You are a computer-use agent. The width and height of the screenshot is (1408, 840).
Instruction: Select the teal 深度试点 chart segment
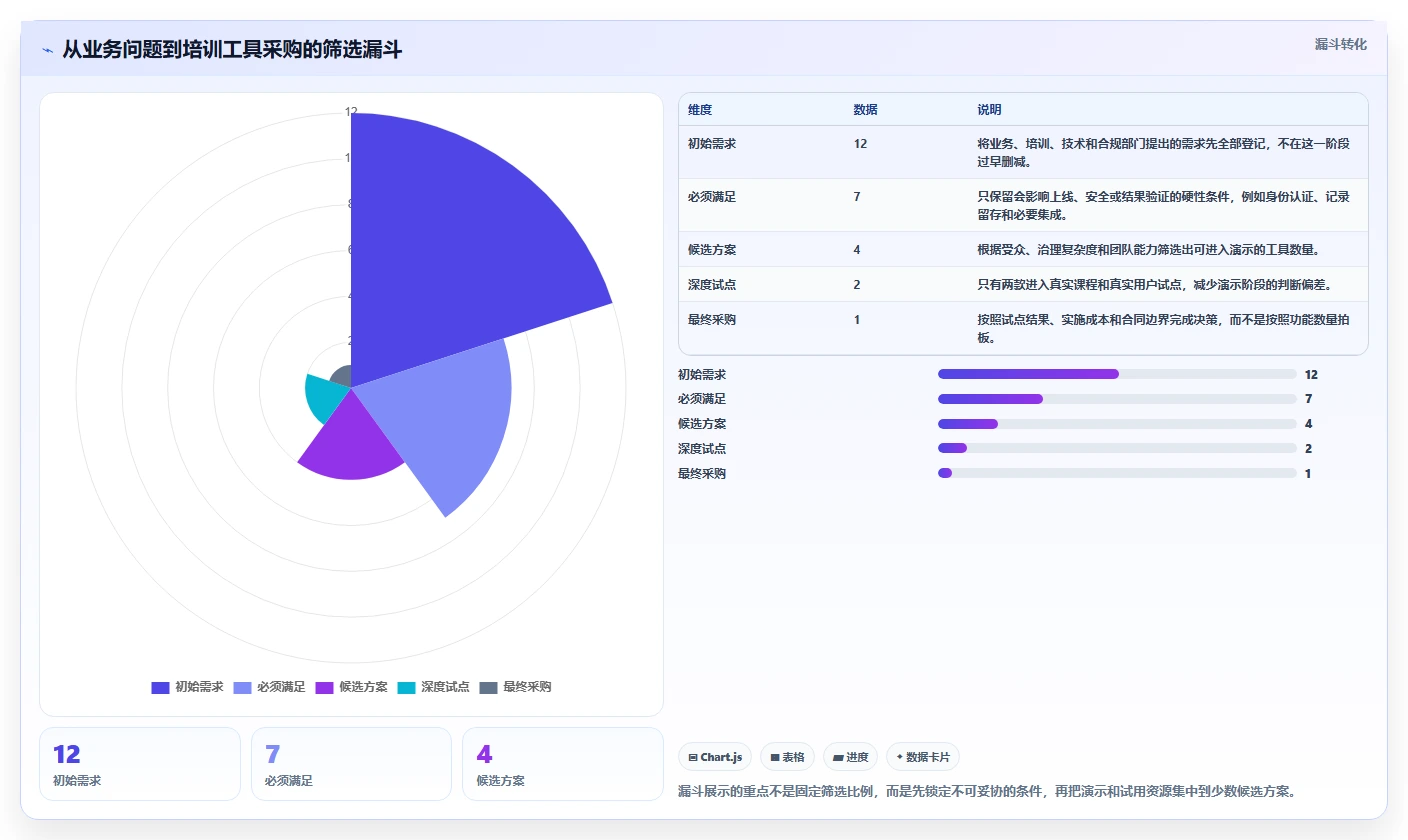coord(325,398)
